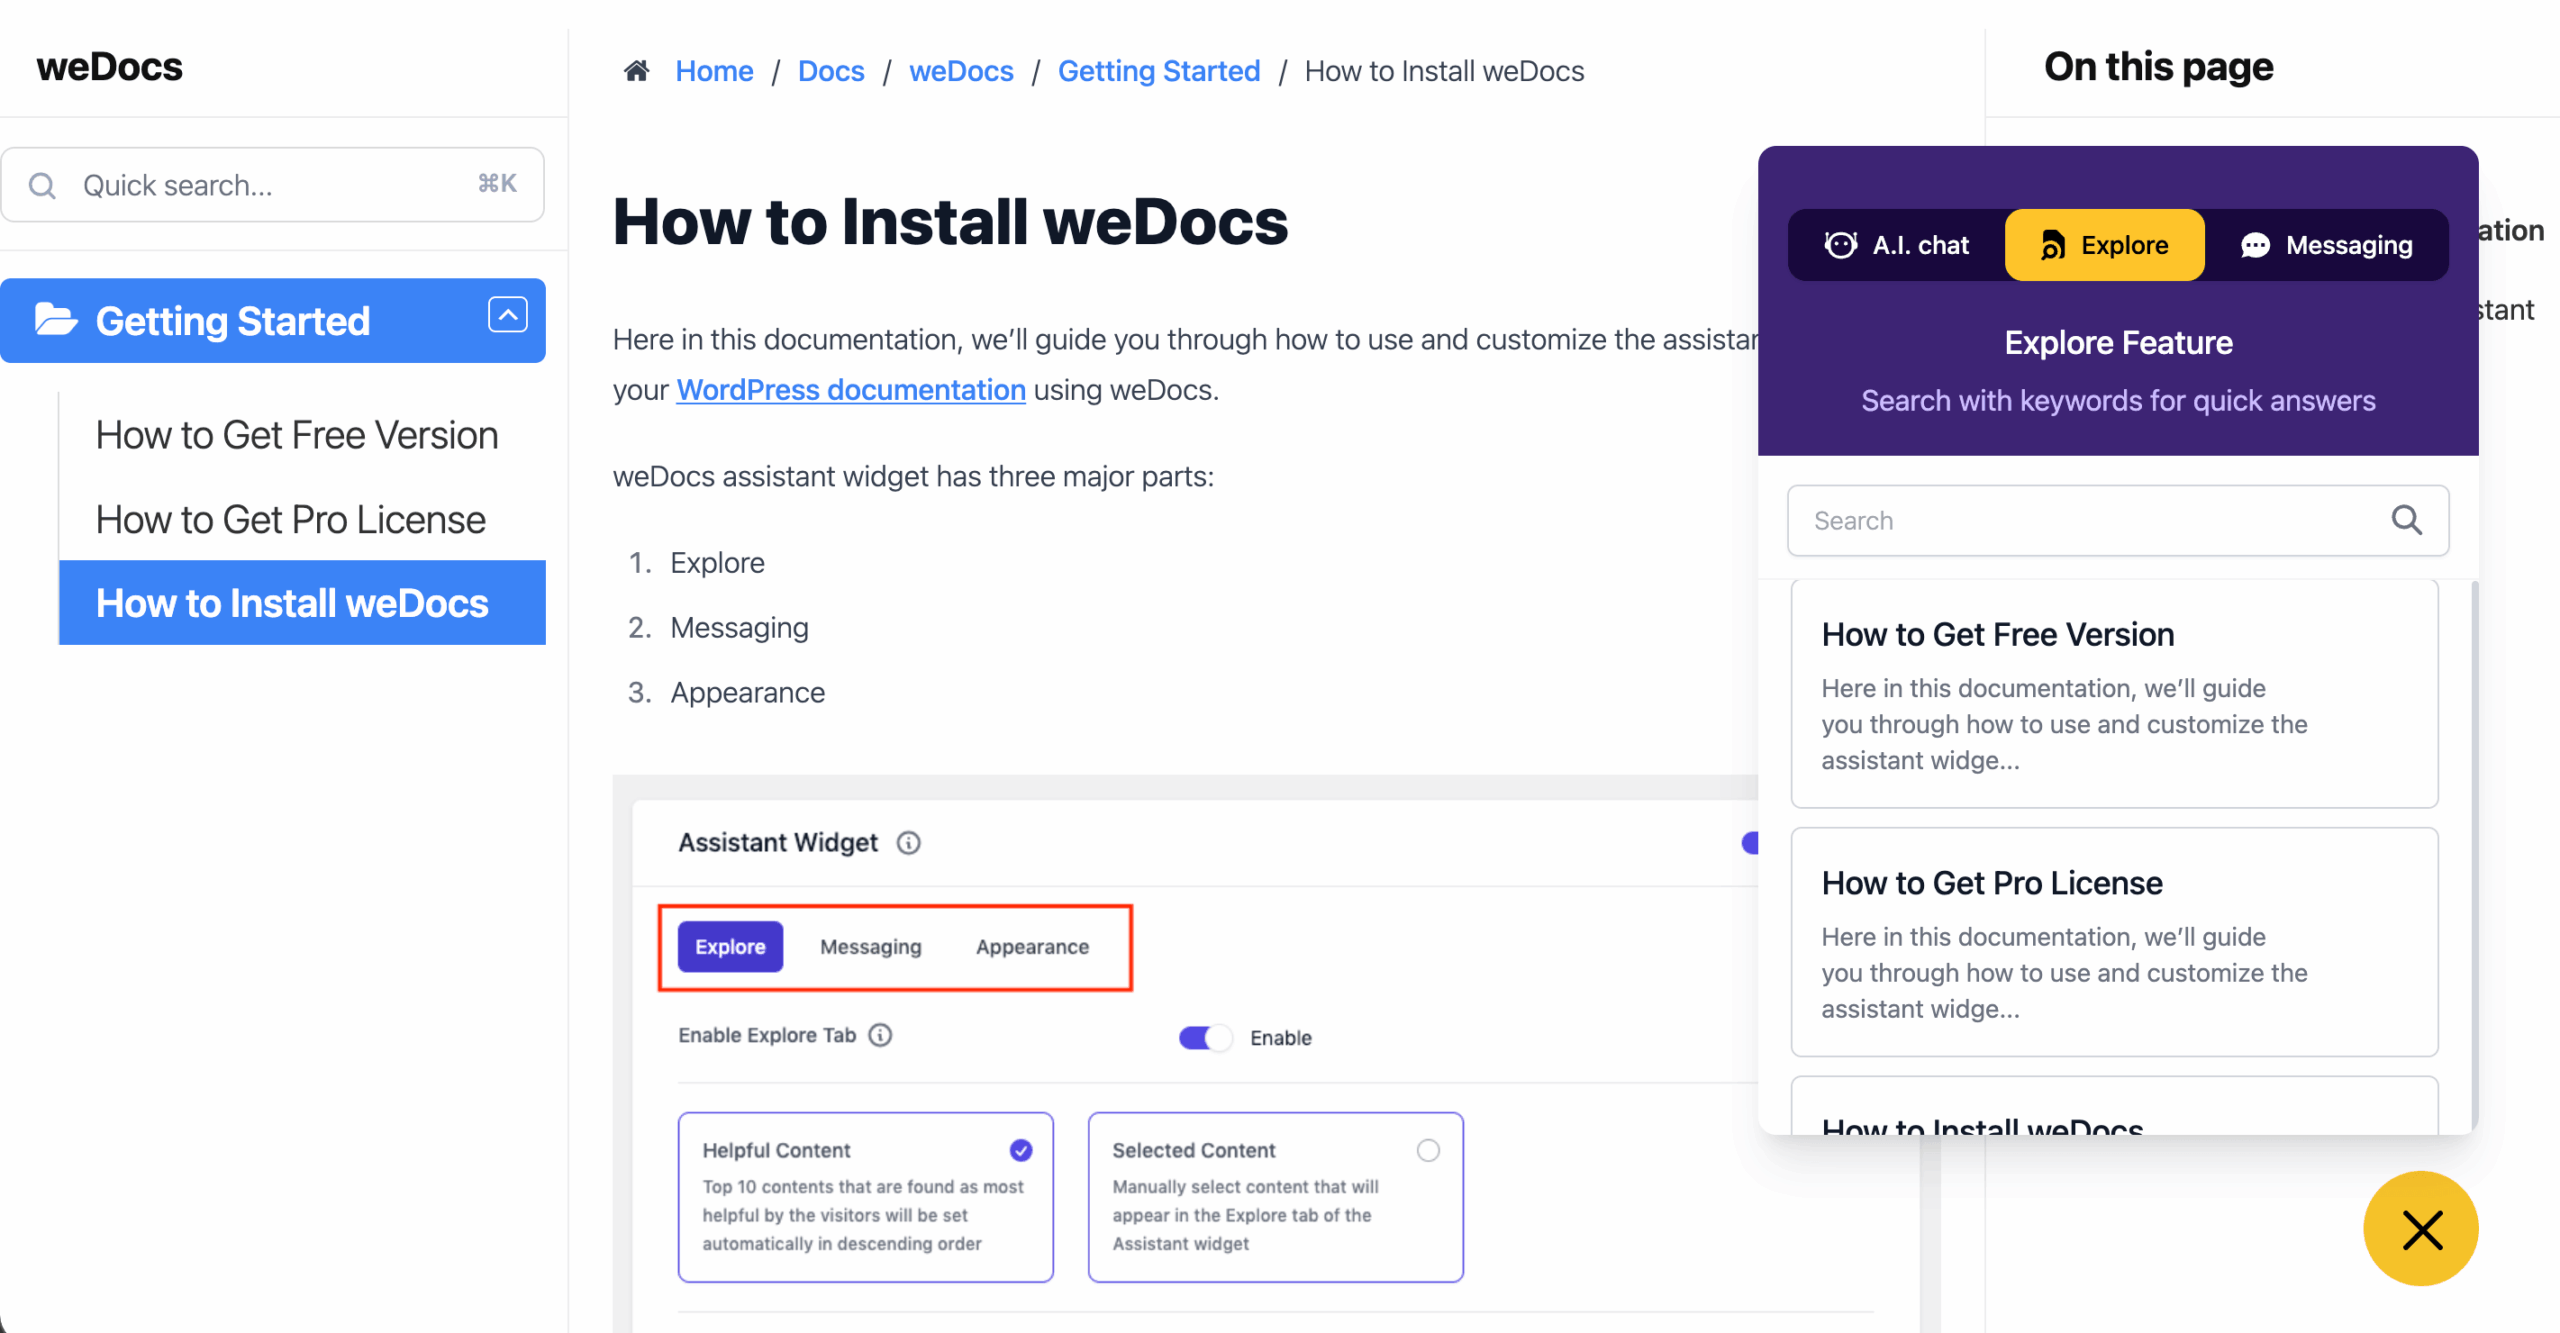The width and height of the screenshot is (2560, 1333).
Task: Click the folder icon beside Getting Started
Action: click(56, 320)
